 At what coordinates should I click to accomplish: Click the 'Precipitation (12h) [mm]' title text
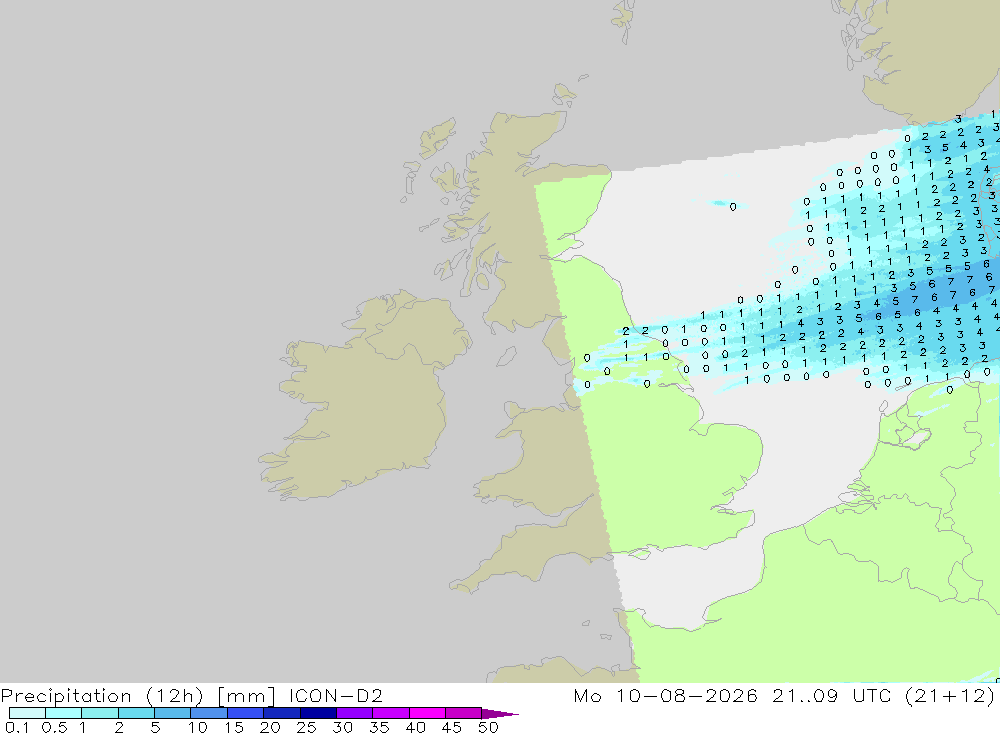[138, 696]
